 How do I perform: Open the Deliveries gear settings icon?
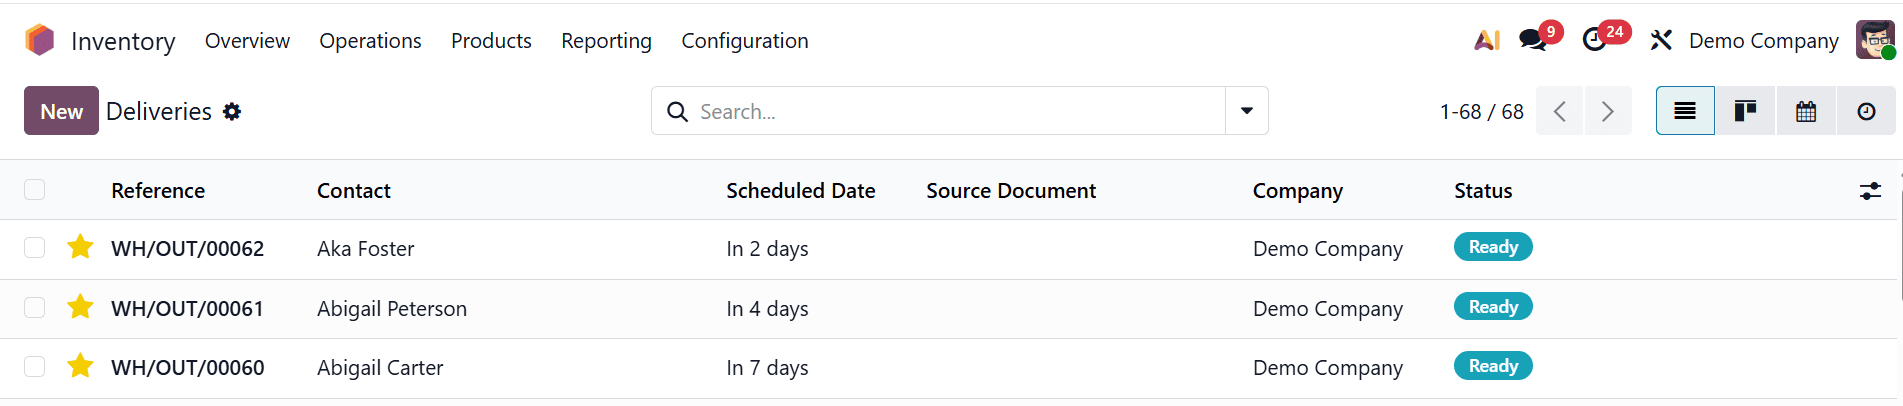coord(232,111)
